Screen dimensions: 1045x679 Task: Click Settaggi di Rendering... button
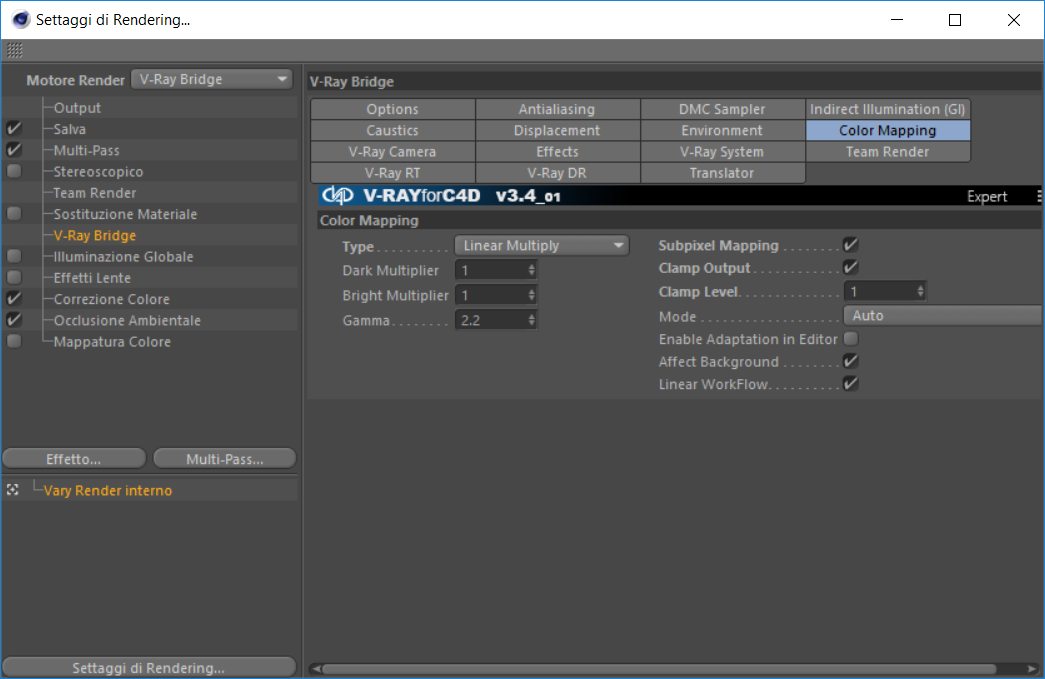[149, 667]
